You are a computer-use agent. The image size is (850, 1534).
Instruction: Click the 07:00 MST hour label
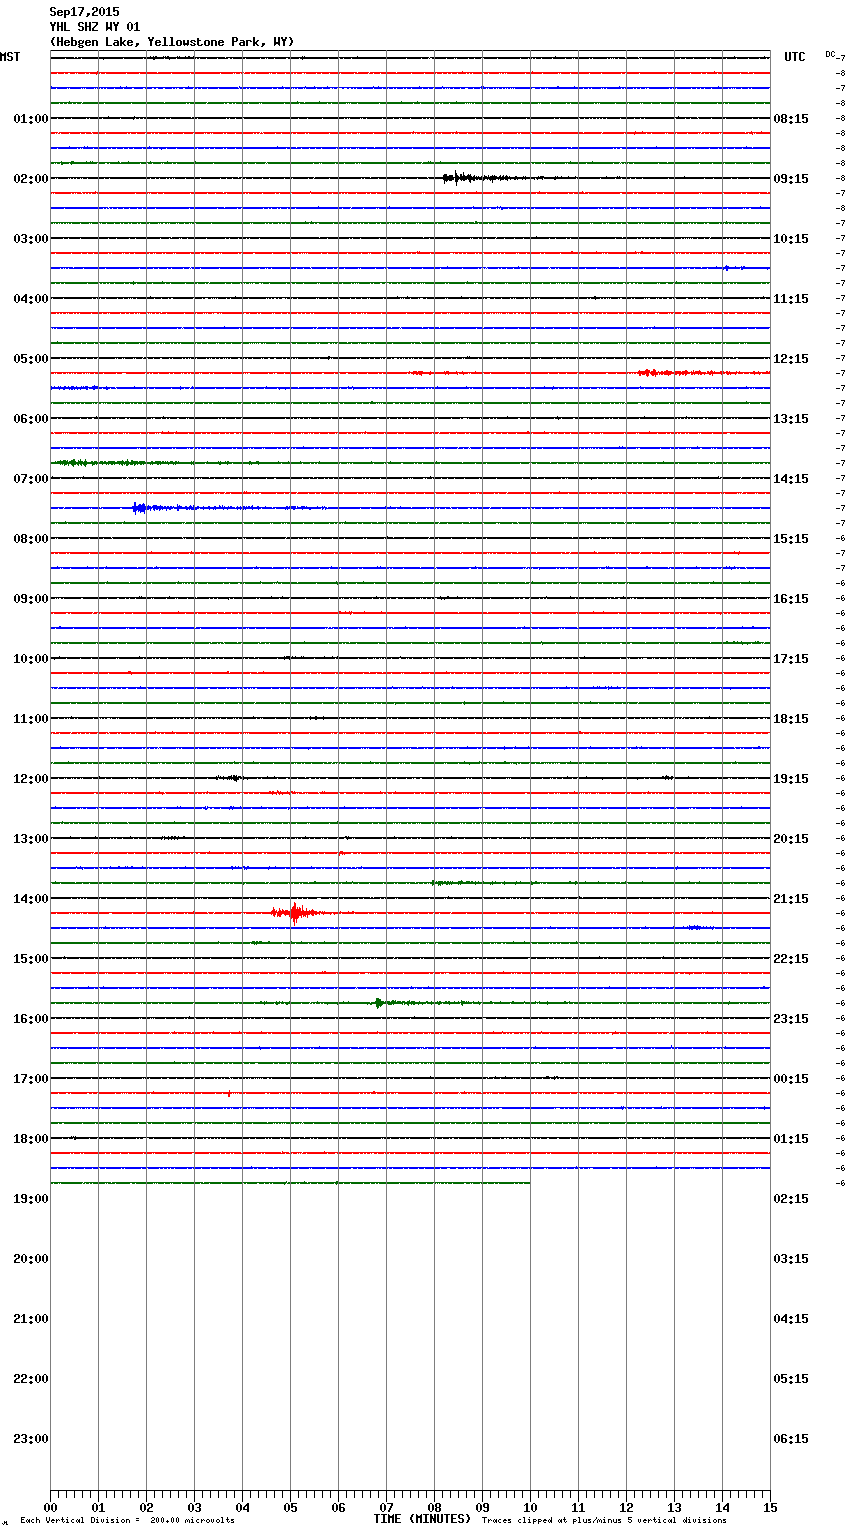[30, 479]
